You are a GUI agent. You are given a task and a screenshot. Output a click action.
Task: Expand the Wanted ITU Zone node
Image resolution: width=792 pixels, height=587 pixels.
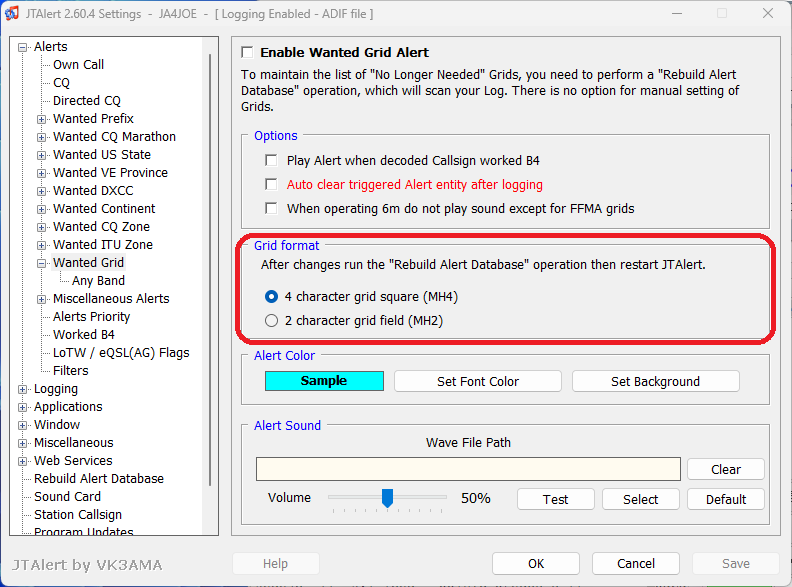click(x=41, y=245)
